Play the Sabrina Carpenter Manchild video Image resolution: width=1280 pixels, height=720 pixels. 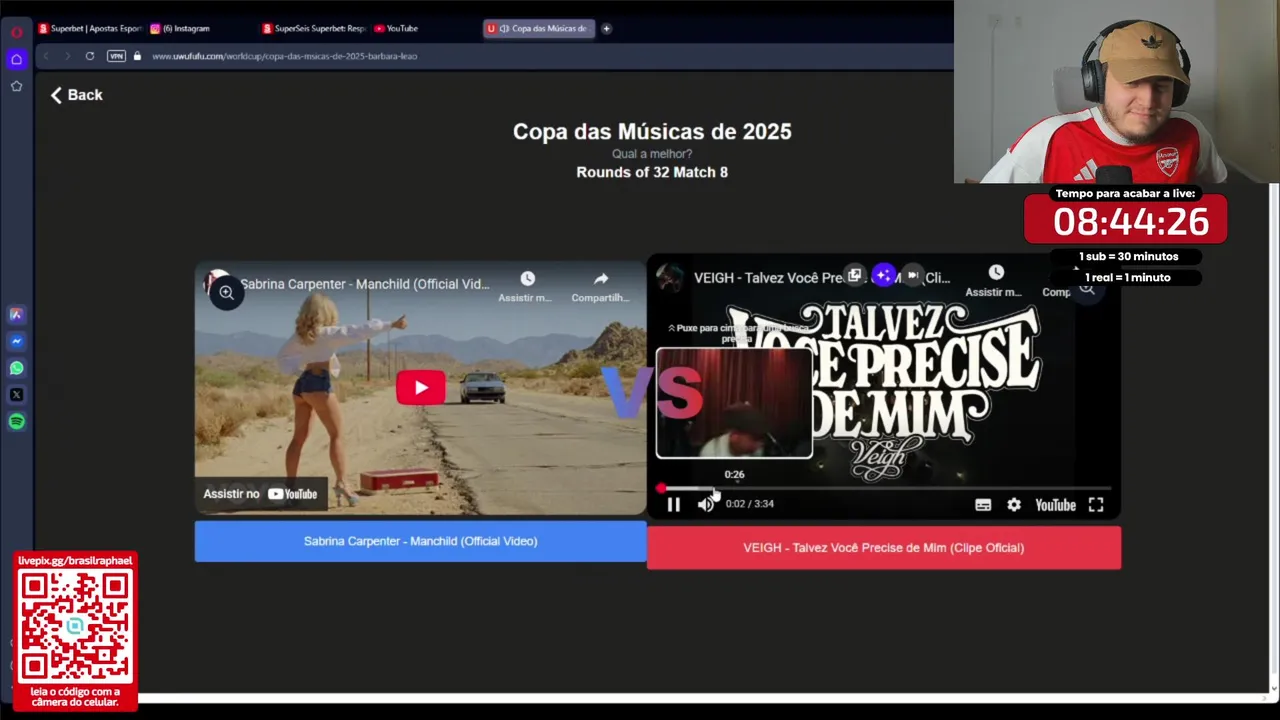421,388
